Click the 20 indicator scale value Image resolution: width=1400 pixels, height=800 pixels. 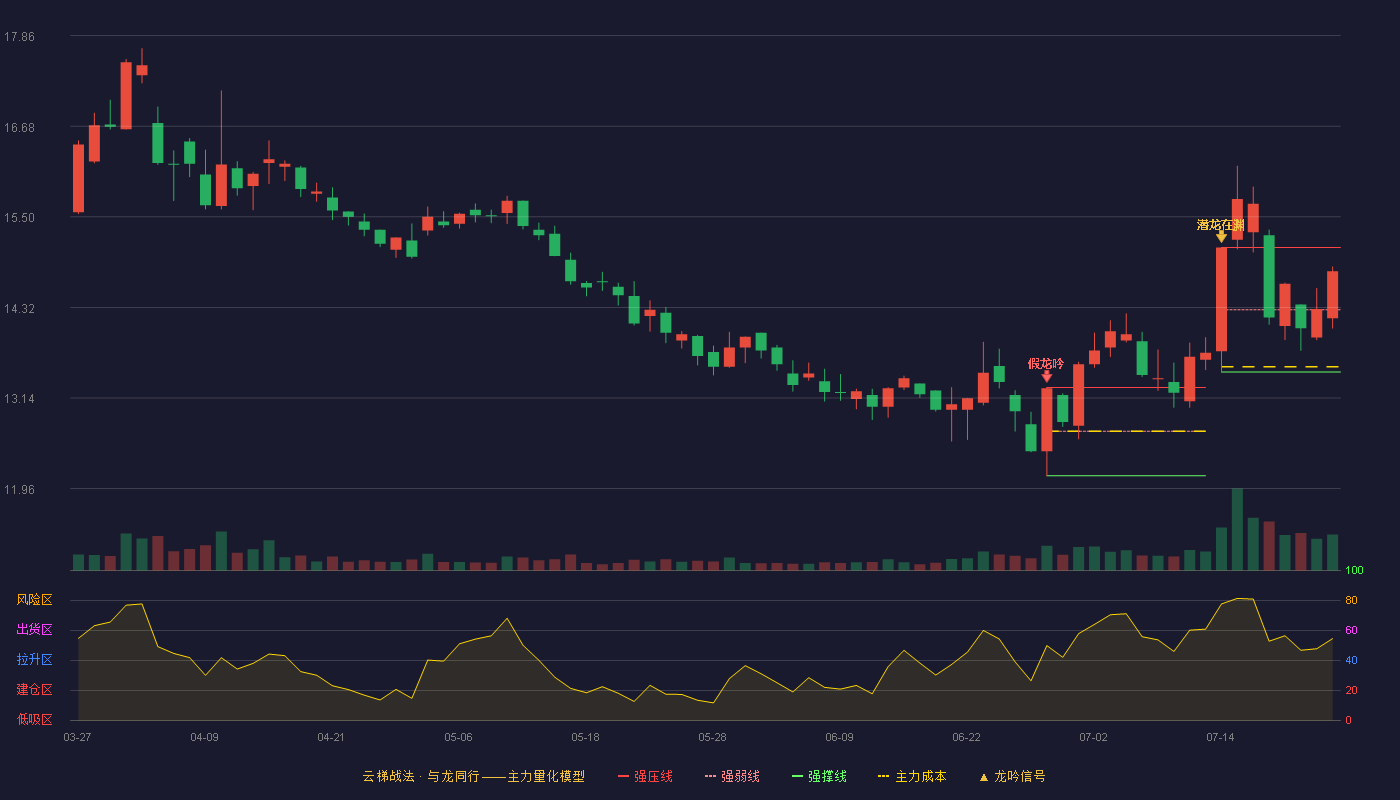pos(1351,690)
